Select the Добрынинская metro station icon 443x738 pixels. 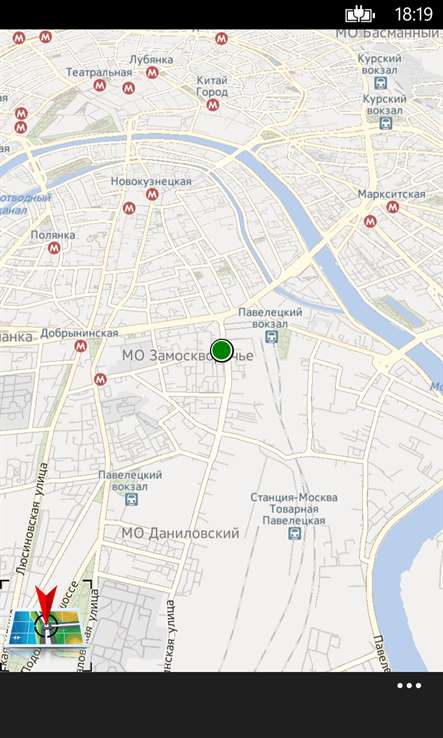pyautogui.click(x=81, y=346)
